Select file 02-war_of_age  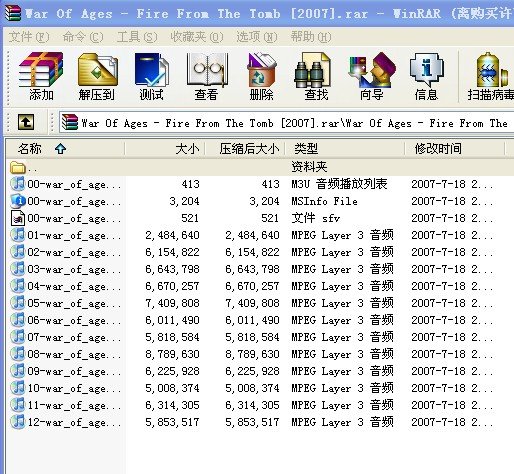pos(74,252)
